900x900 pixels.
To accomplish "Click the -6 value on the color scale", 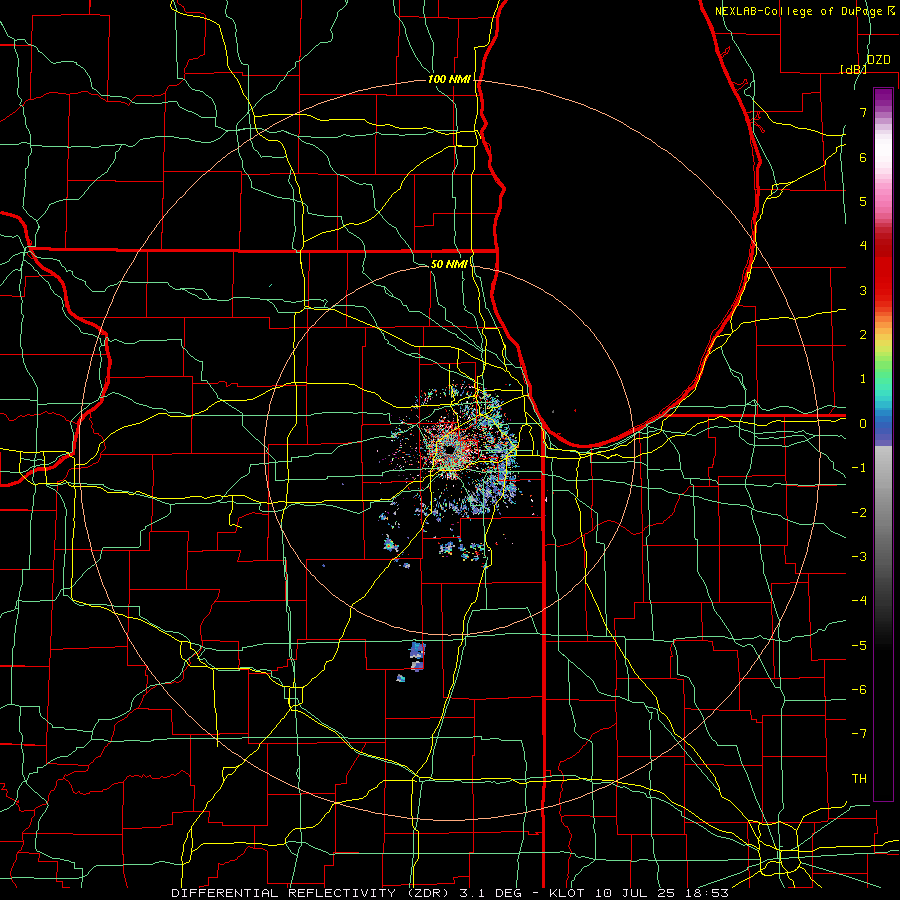I will [859, 690].
